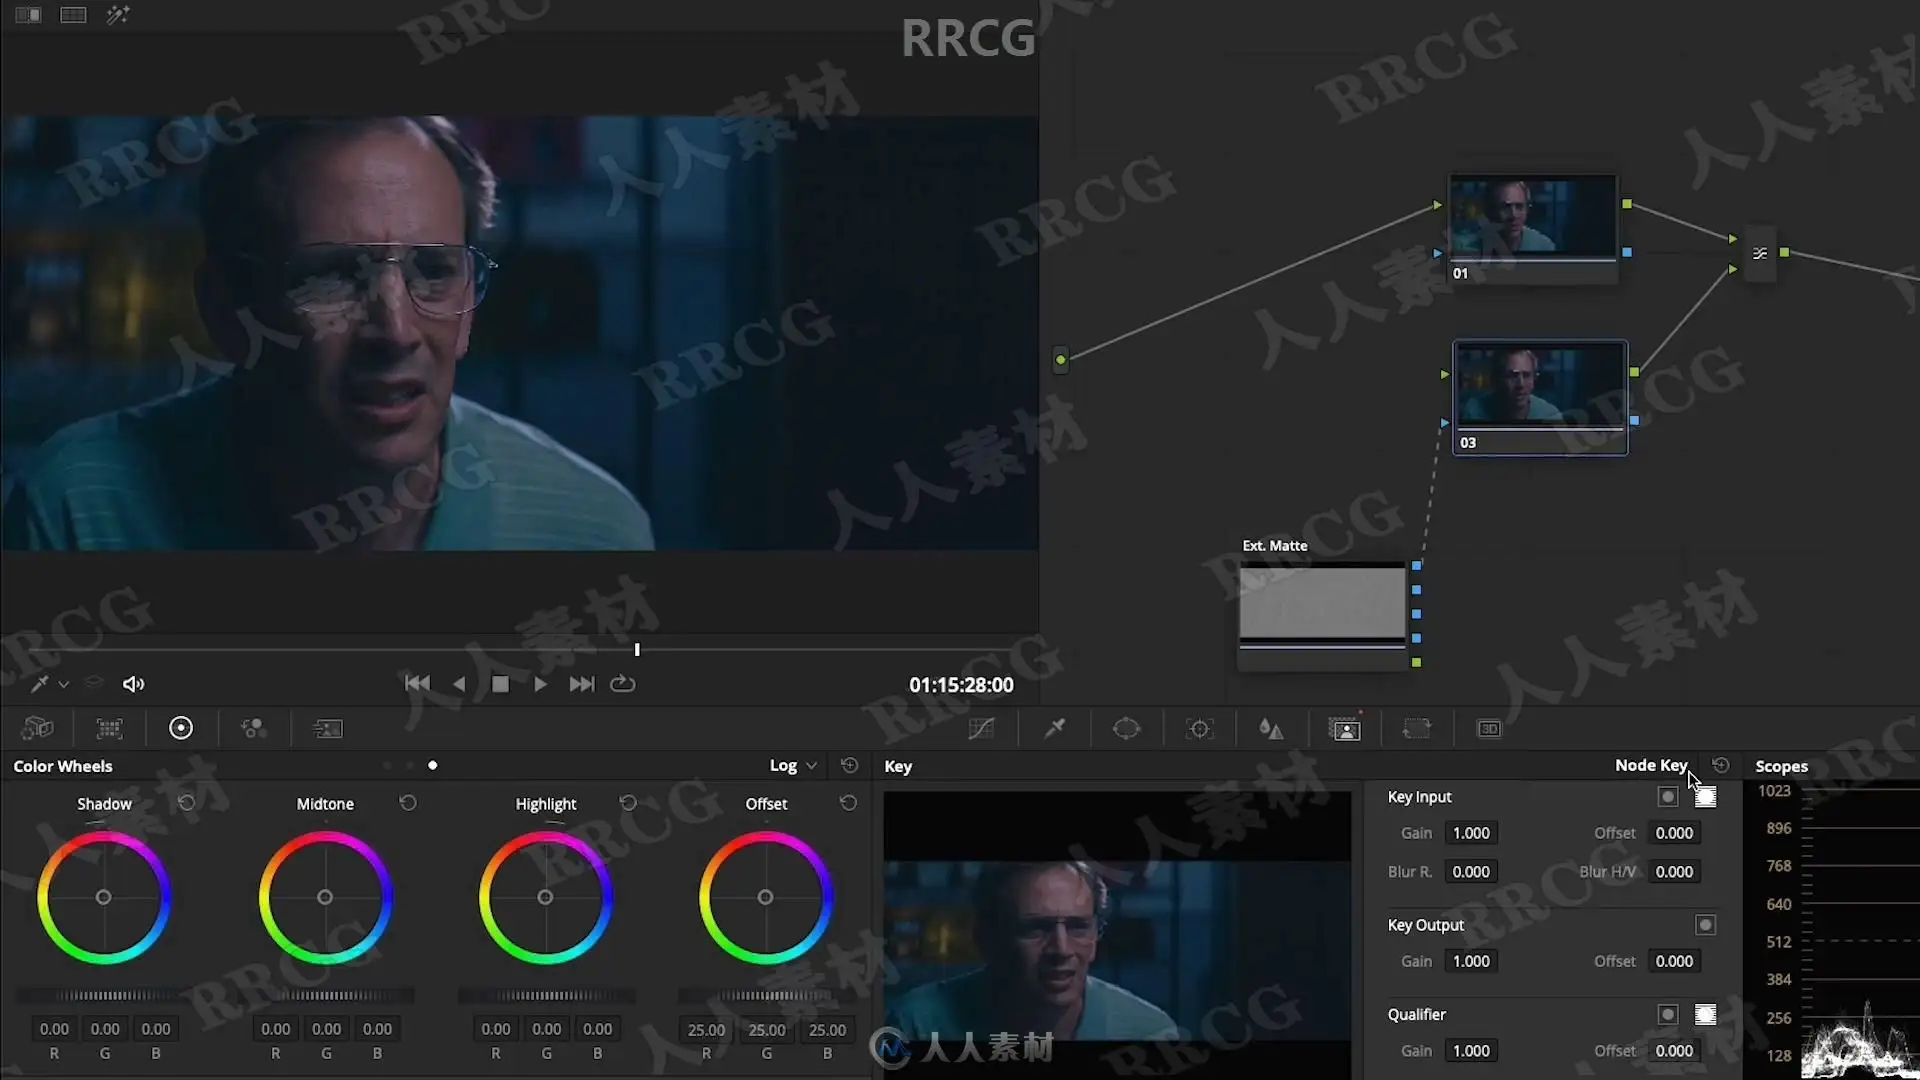This screenshot has width=1920, height=1080.
Task: Click Key Output Offset value field
Action: click(x=1674, y=961)
